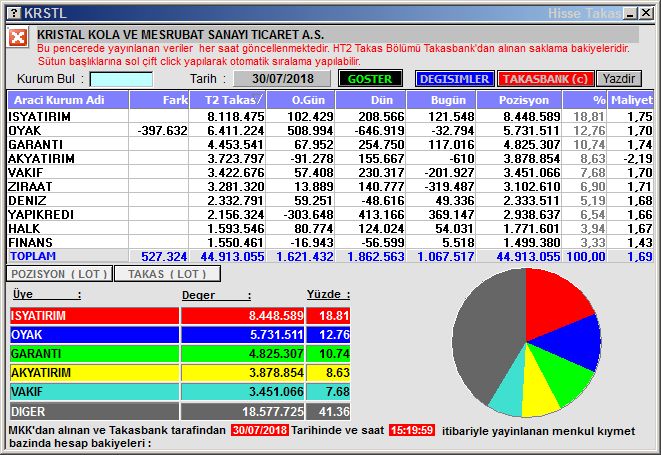Click the DEGISIMLER button
Viewport: 661px width, 455px height.
[454, 79]
